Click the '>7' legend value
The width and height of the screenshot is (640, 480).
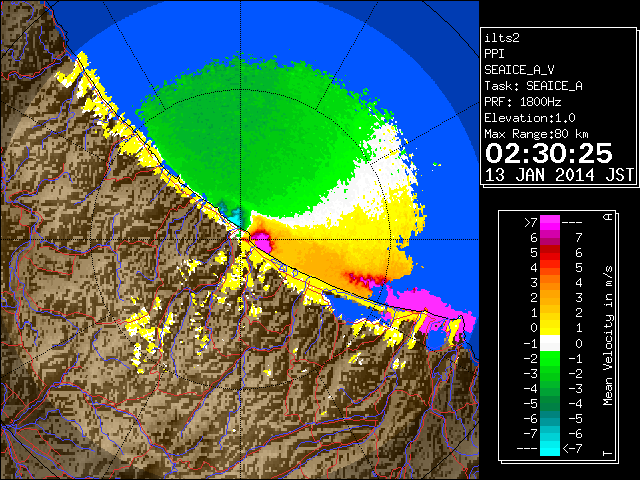(531, 222)
